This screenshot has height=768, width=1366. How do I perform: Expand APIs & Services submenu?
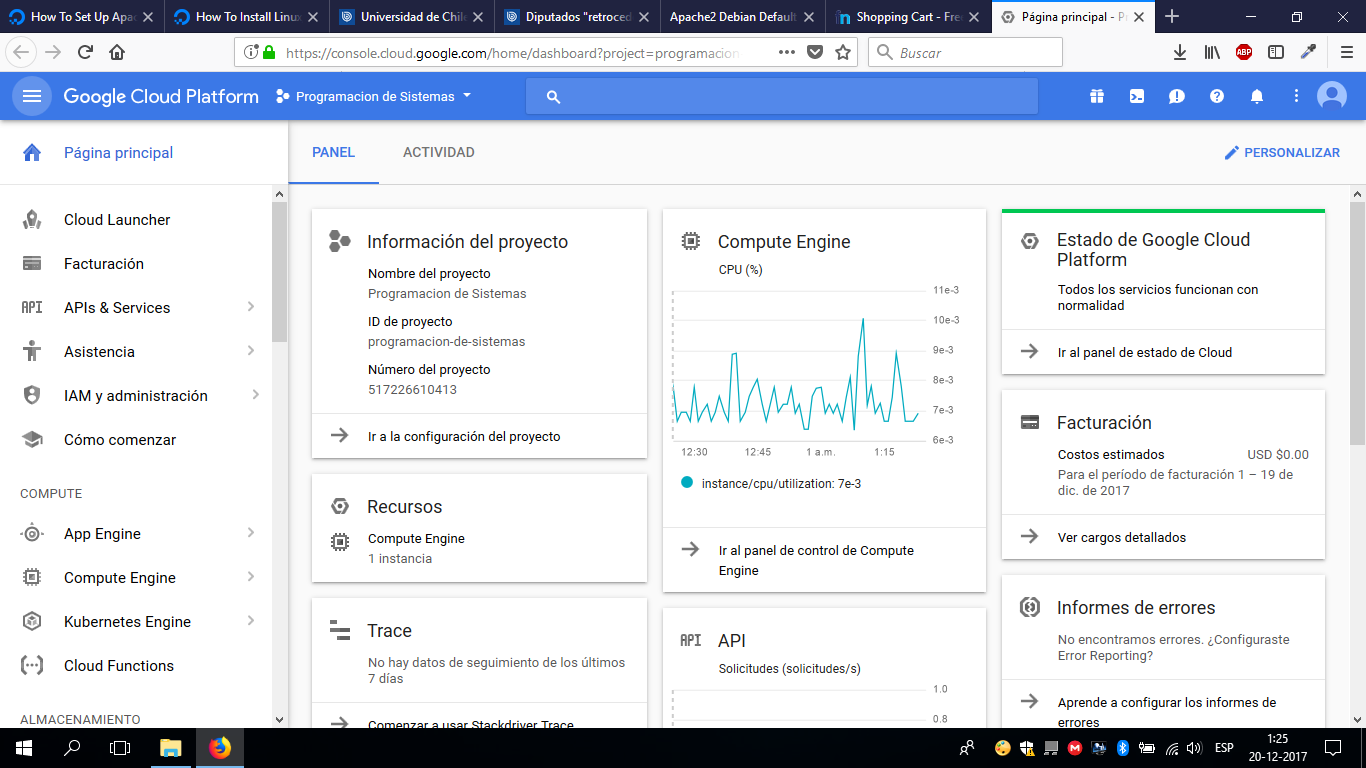click(251, 307)
